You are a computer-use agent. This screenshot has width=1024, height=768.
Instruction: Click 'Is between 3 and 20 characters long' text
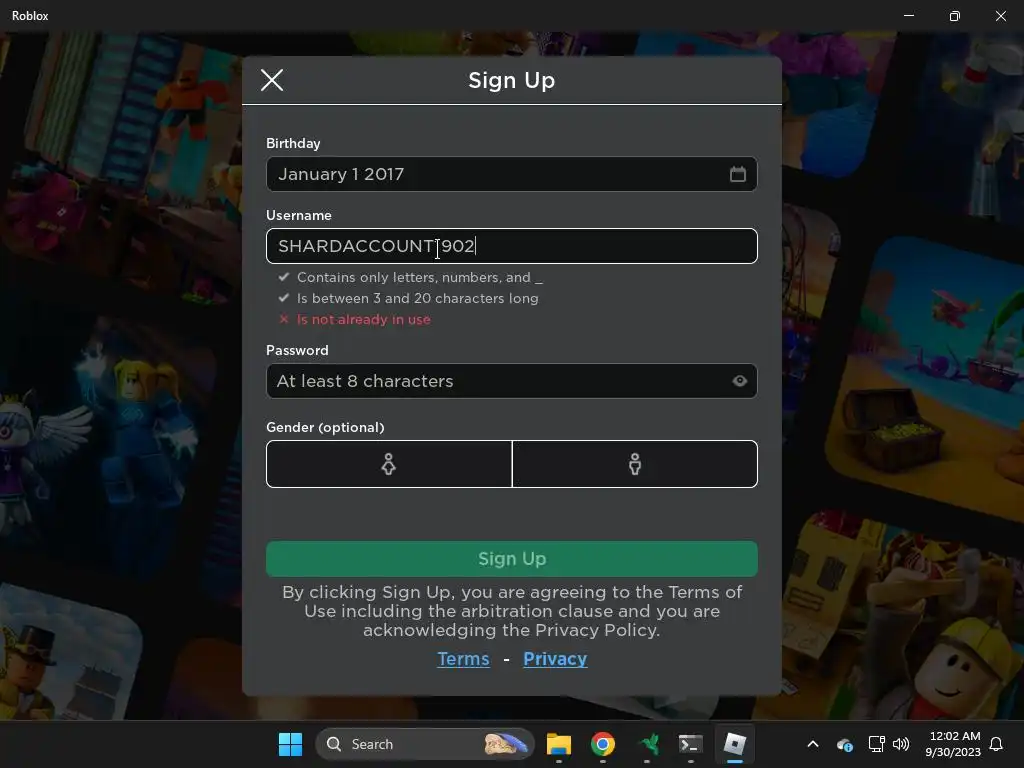click(417, 298)
